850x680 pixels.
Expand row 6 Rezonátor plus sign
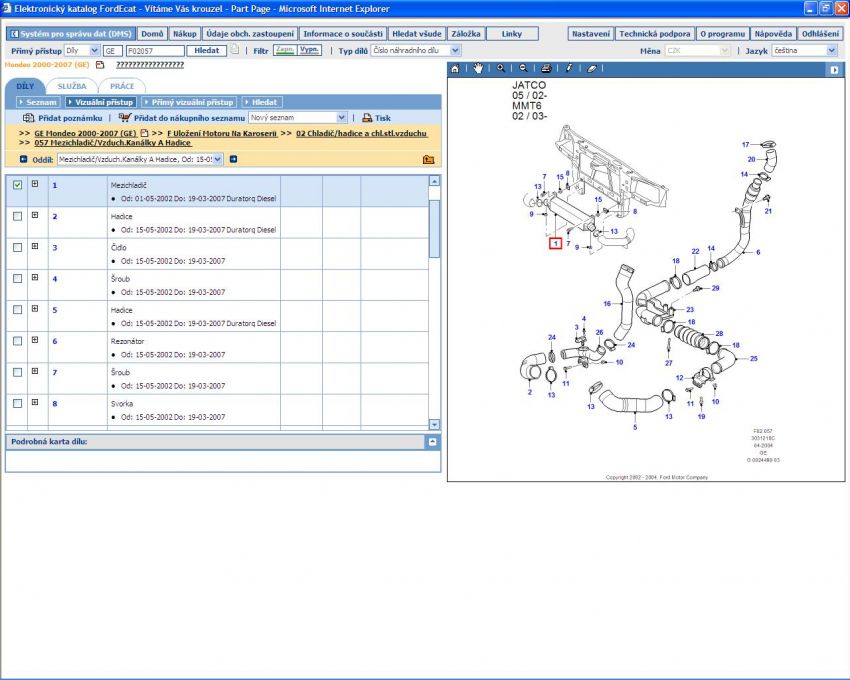[x=35, y=340]
